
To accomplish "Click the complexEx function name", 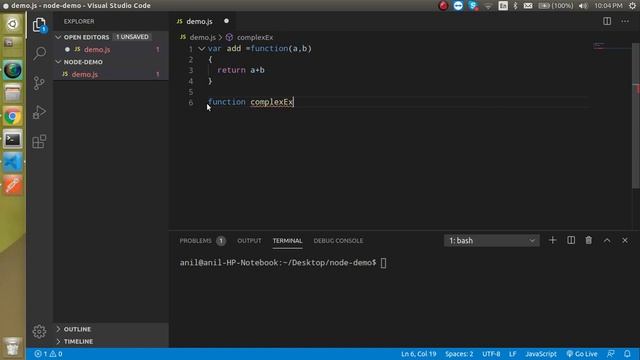I will [272, 102].
